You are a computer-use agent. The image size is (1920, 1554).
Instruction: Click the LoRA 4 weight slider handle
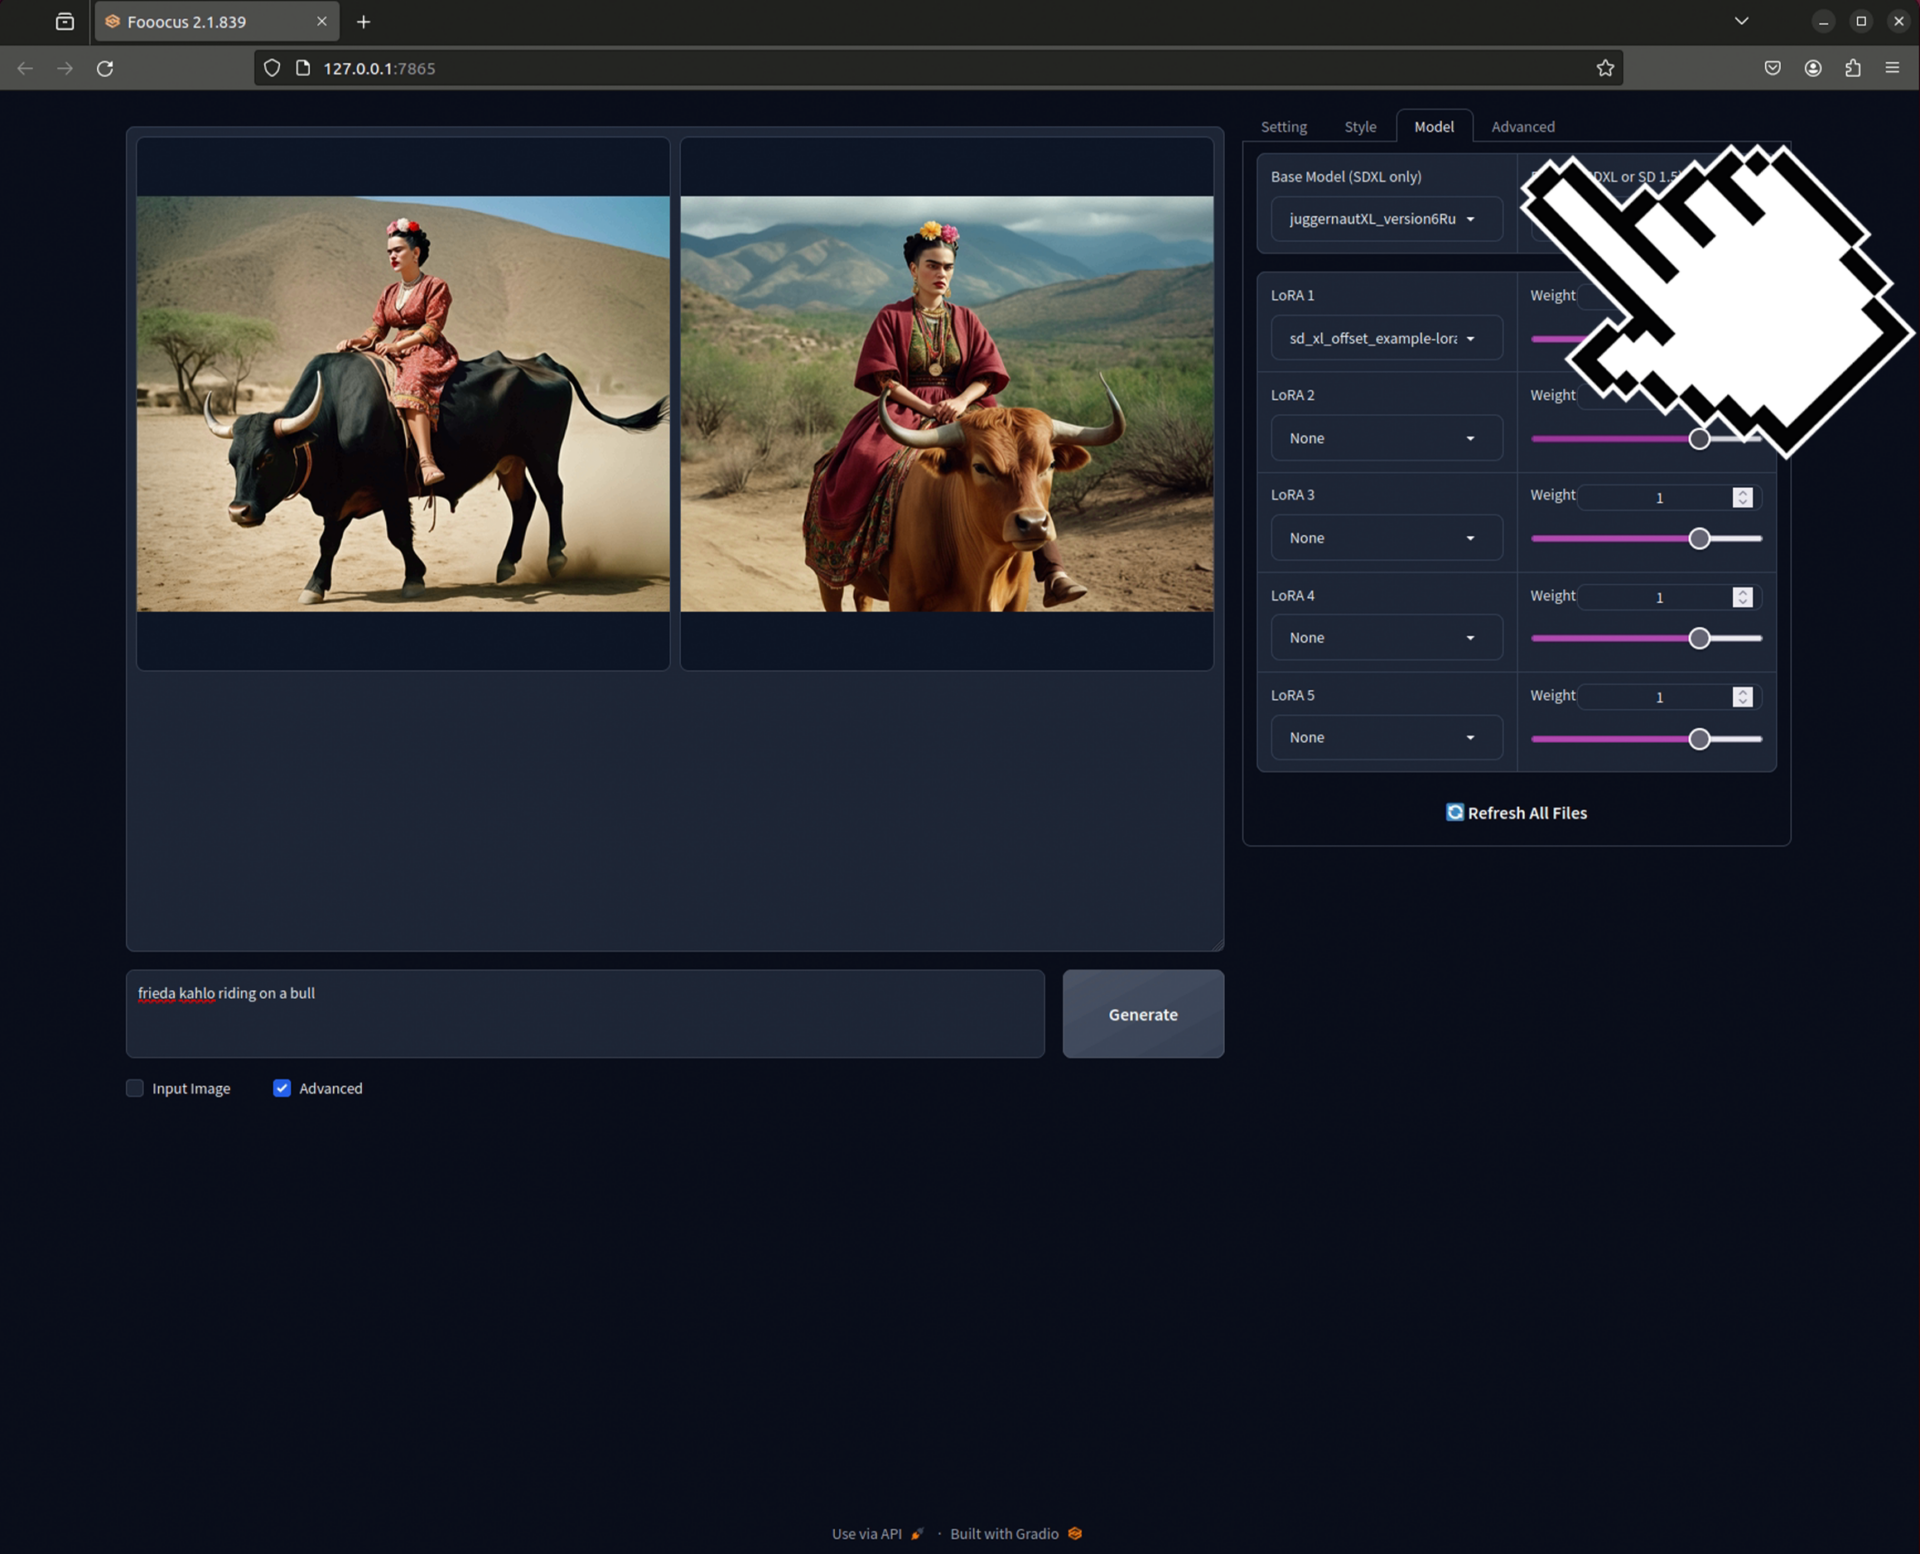[1699, 638]
